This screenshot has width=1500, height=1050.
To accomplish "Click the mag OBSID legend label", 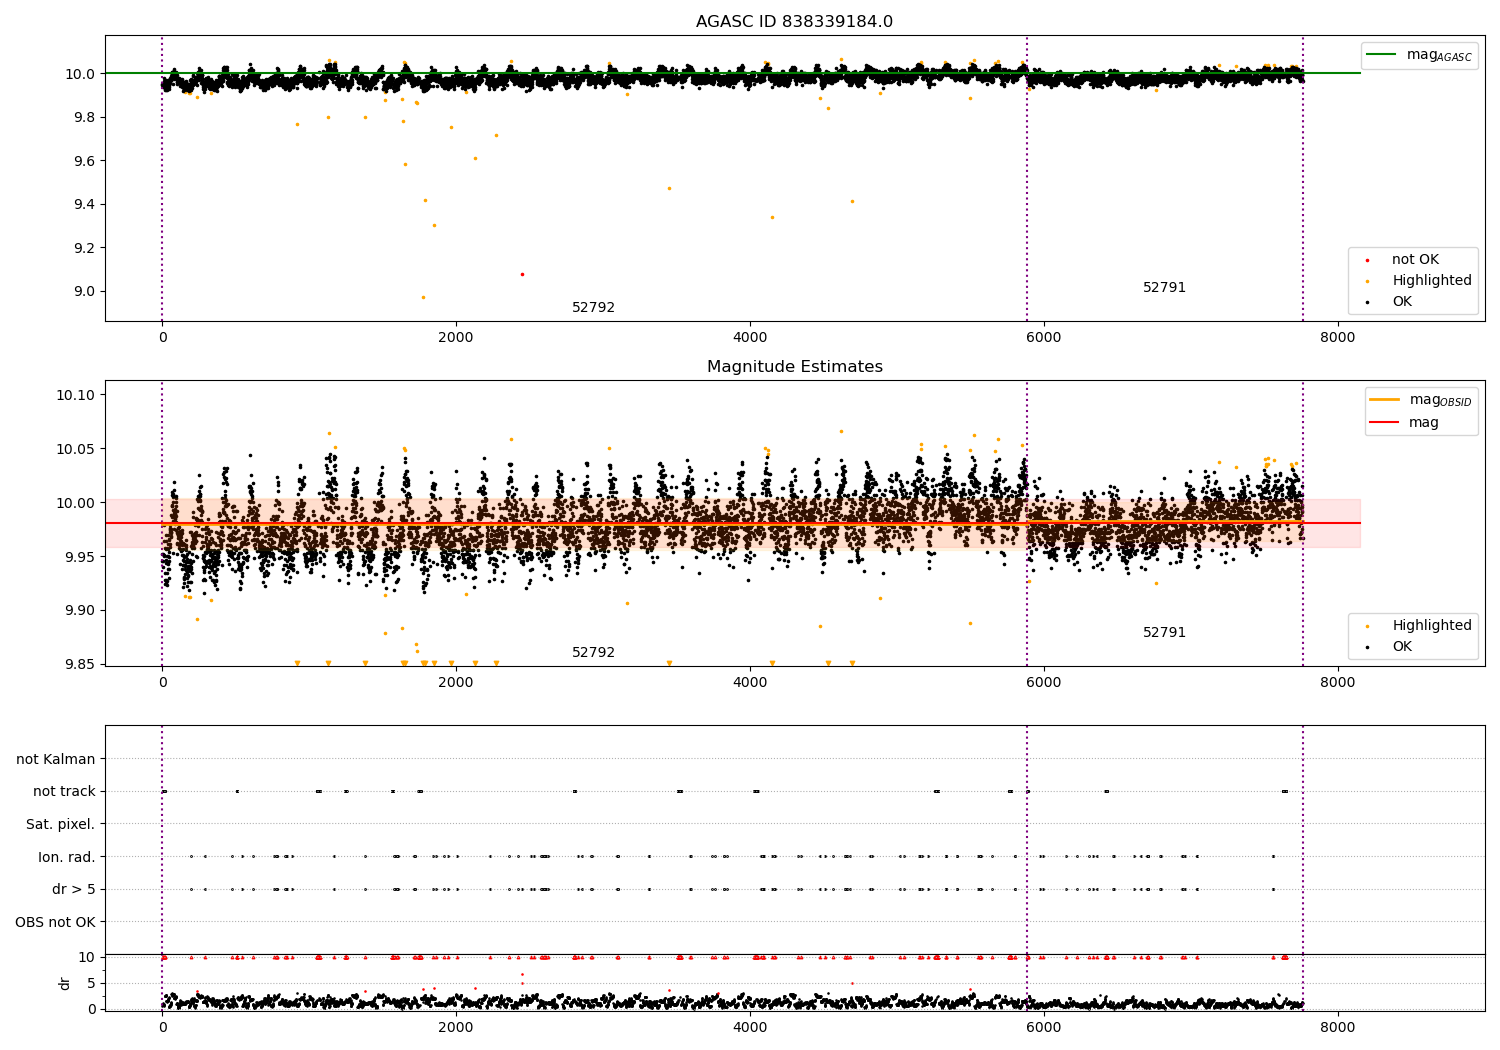I will point(1440,400).
